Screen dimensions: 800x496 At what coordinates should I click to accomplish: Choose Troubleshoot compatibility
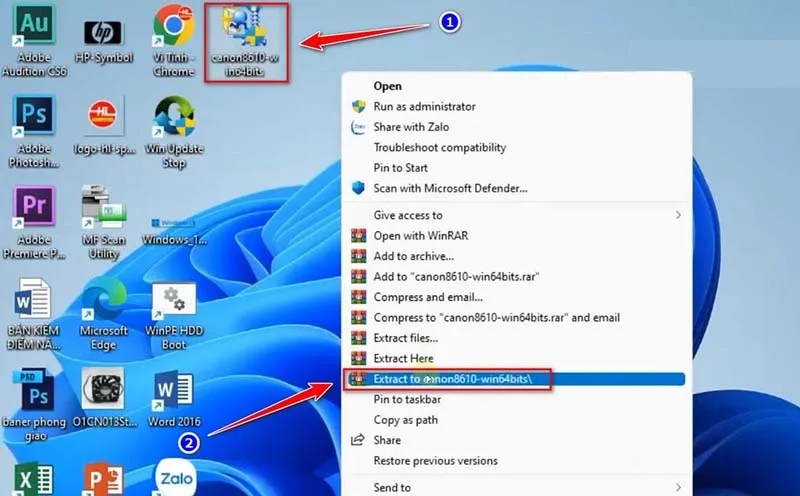(x=517, y=147)
